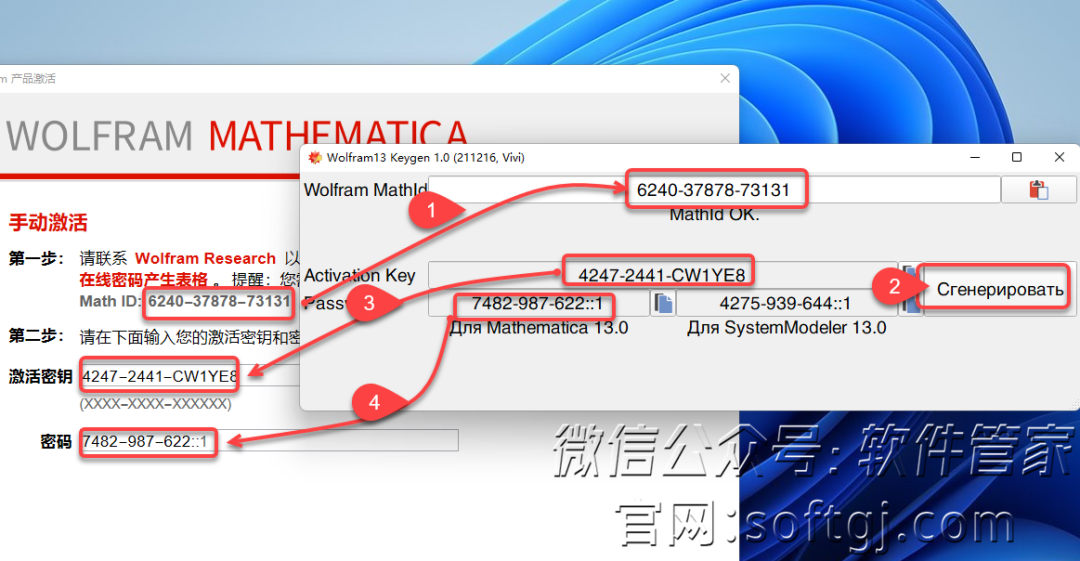Focus the Wolfram MathId input in Keygen
The width and height of the screenshot is (1080, 561).
(714, 190)
